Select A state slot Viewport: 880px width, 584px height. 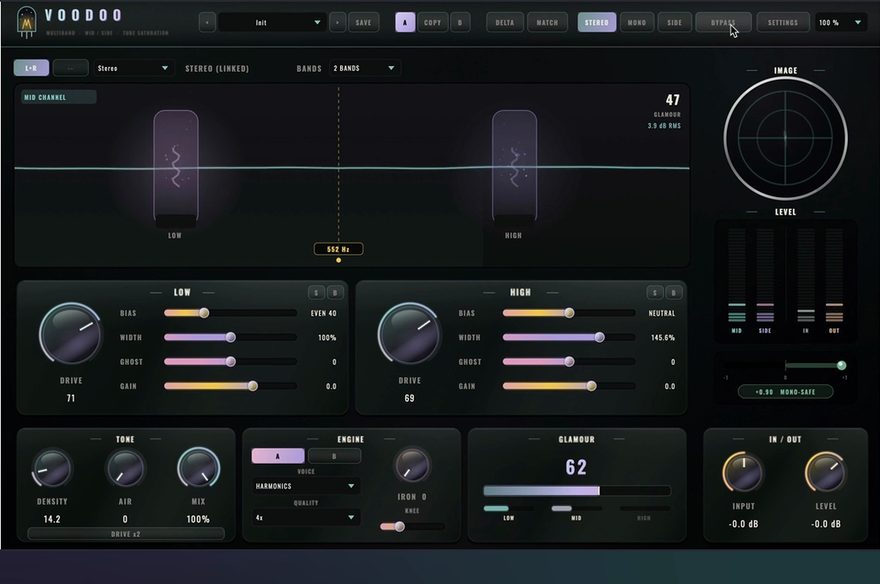[x=405, y=22]
